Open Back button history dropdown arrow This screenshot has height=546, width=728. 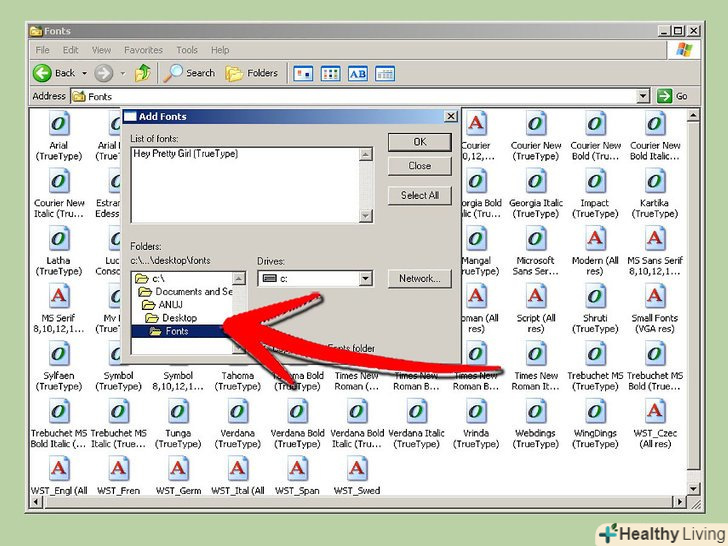[x=84, y=73]
